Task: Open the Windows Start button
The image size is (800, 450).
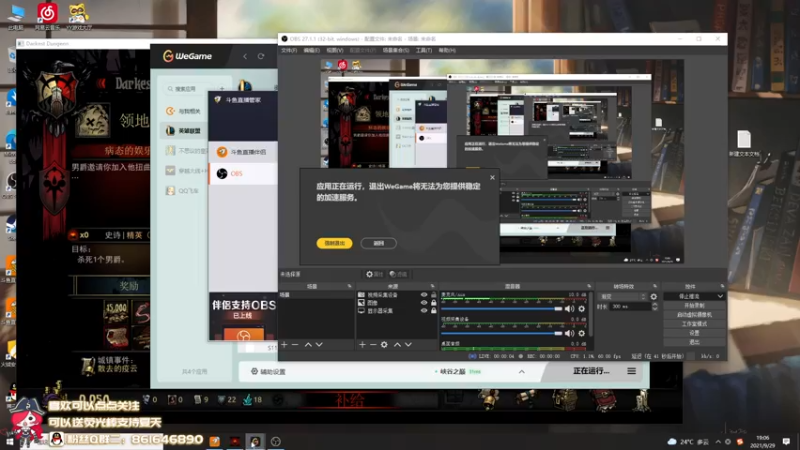Action: pos(9,441)
